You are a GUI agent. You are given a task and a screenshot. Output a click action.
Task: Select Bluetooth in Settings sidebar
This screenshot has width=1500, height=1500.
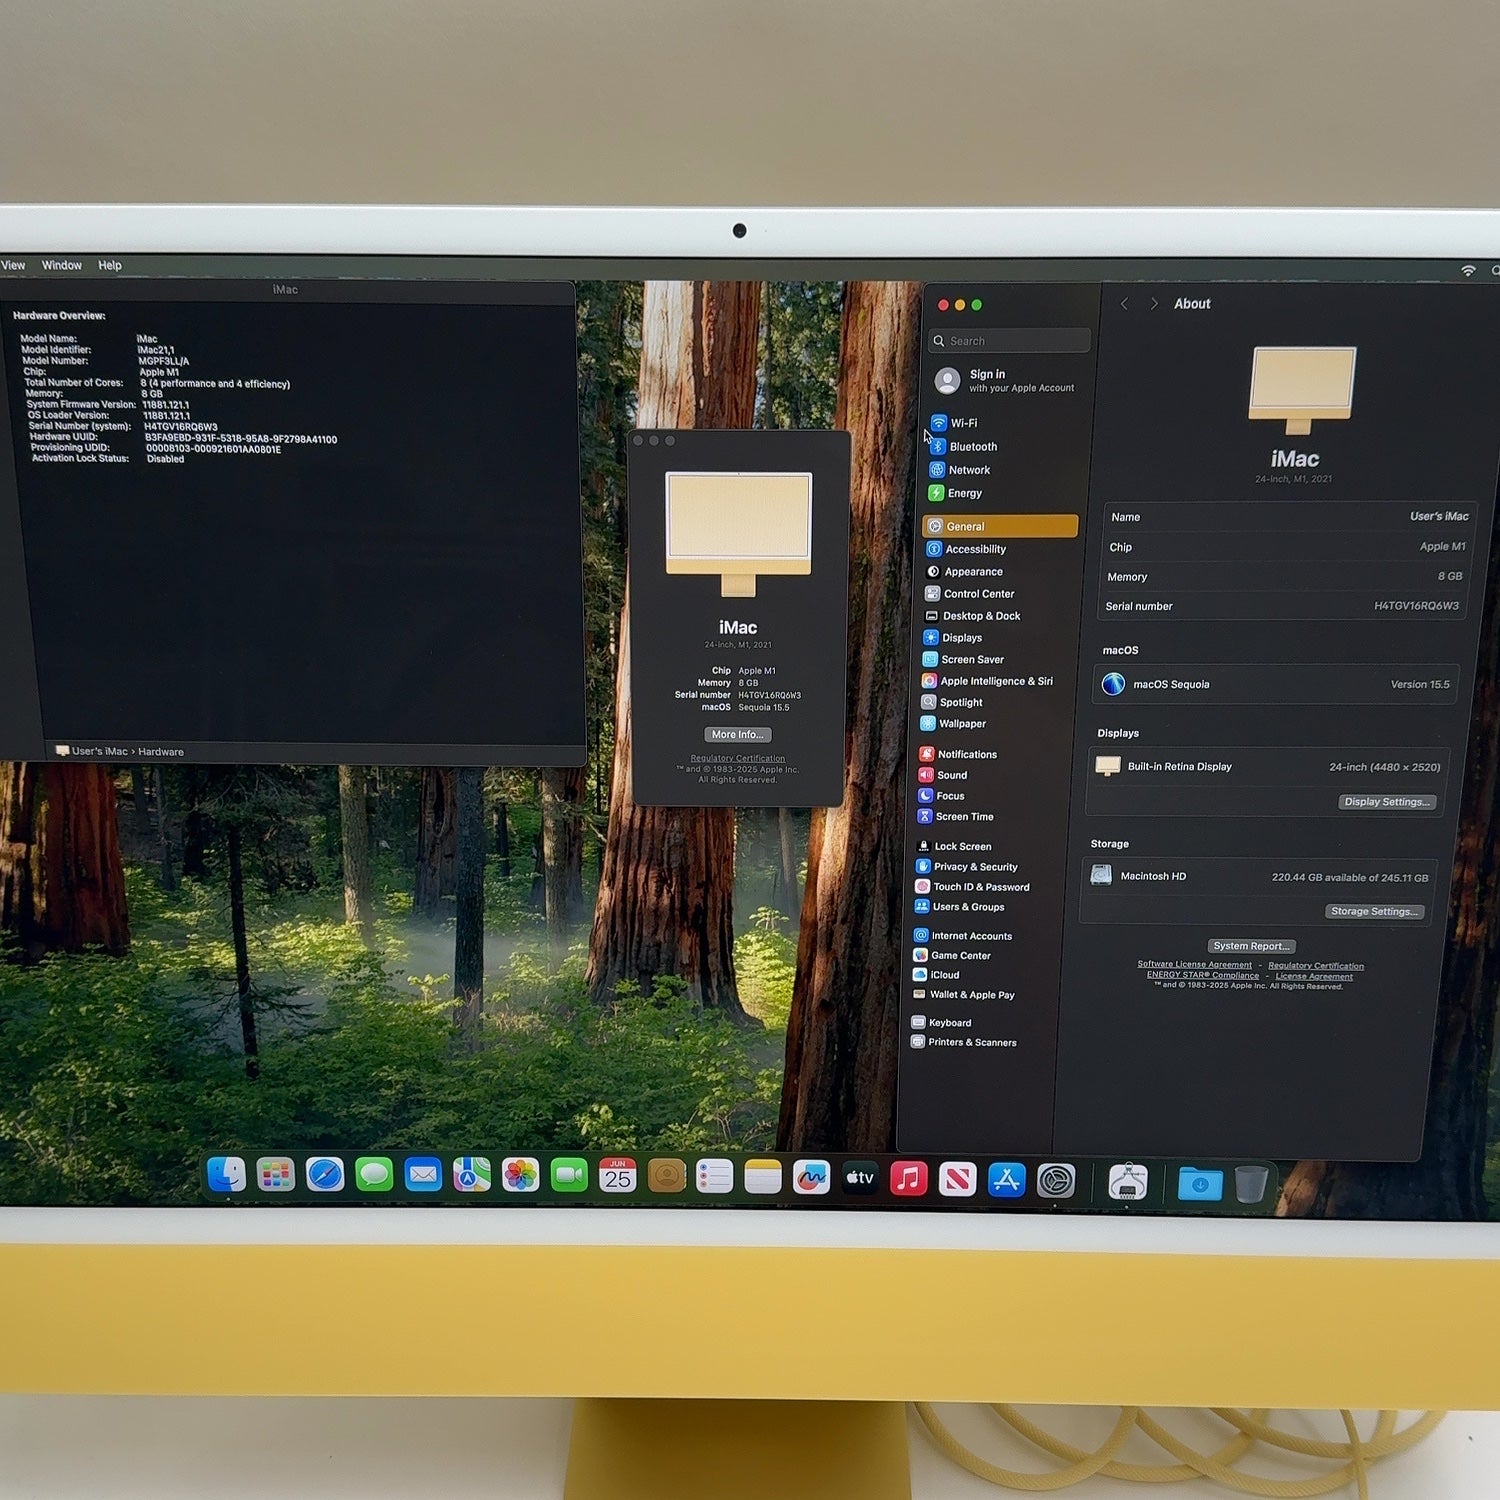[1000, 447]
